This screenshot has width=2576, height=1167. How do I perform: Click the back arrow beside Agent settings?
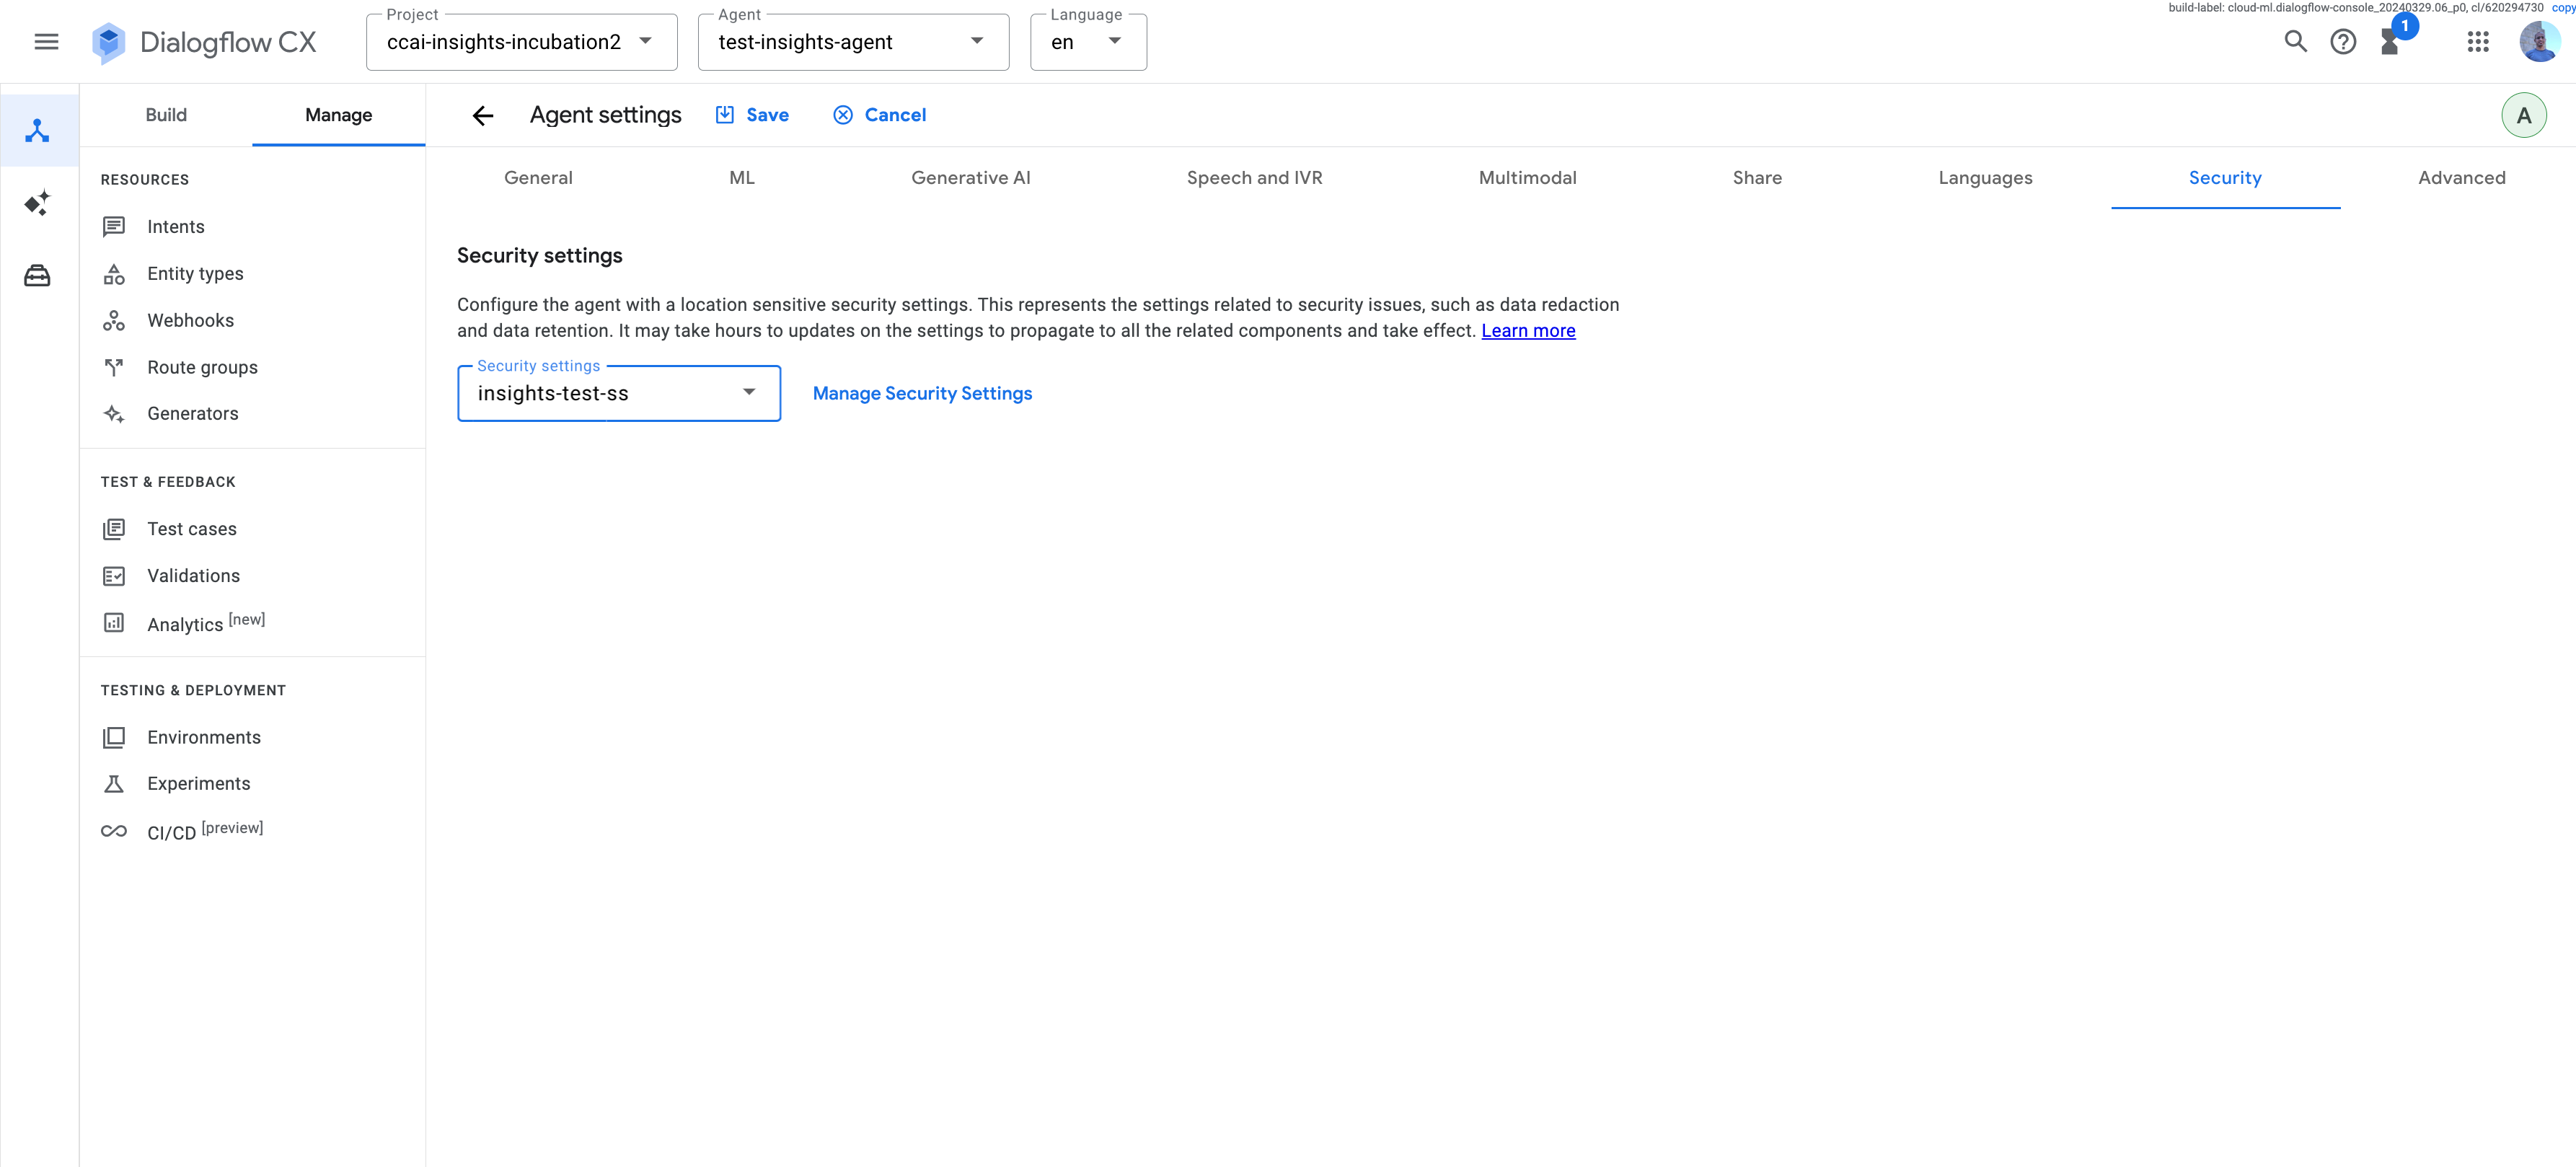pyautogui.click(x=483, y=116)
